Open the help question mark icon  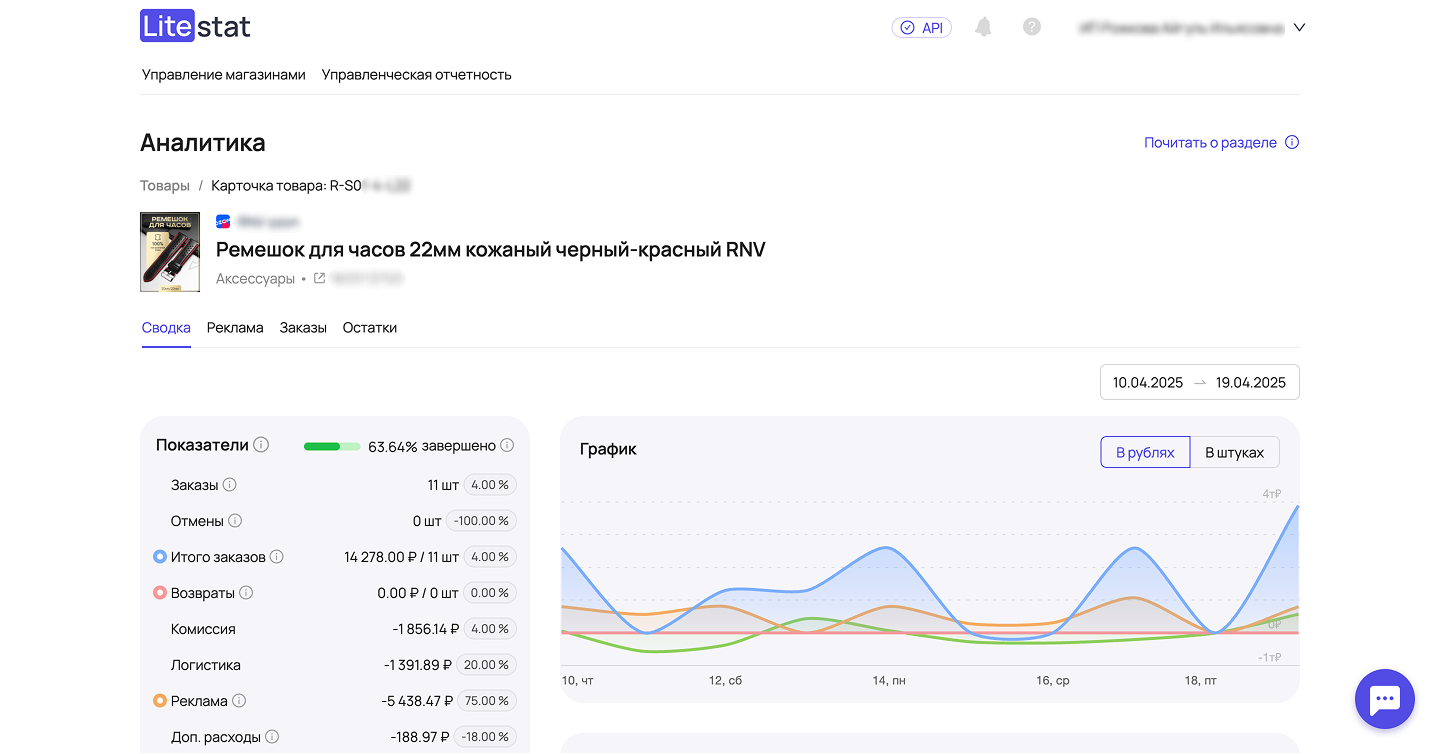[1032, 27]
